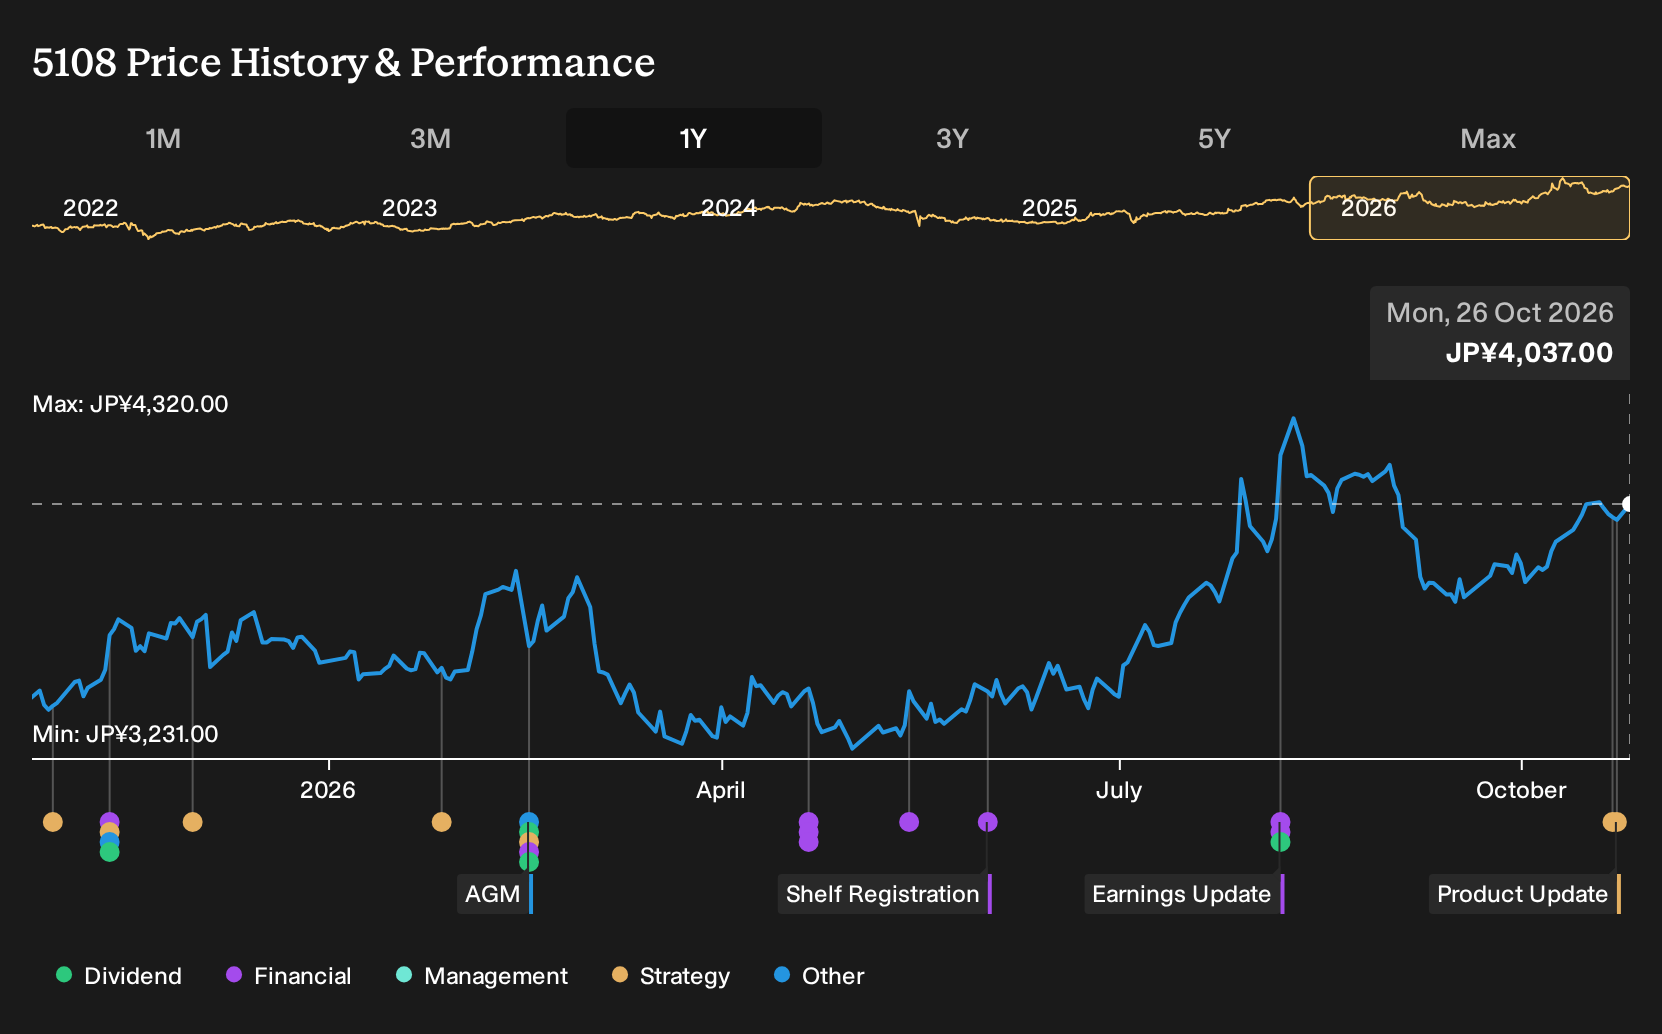The height and width of the screenshot is (1034, 1662).
Task: Click the white current-price point on the chart line
Action: [1628, 504]
